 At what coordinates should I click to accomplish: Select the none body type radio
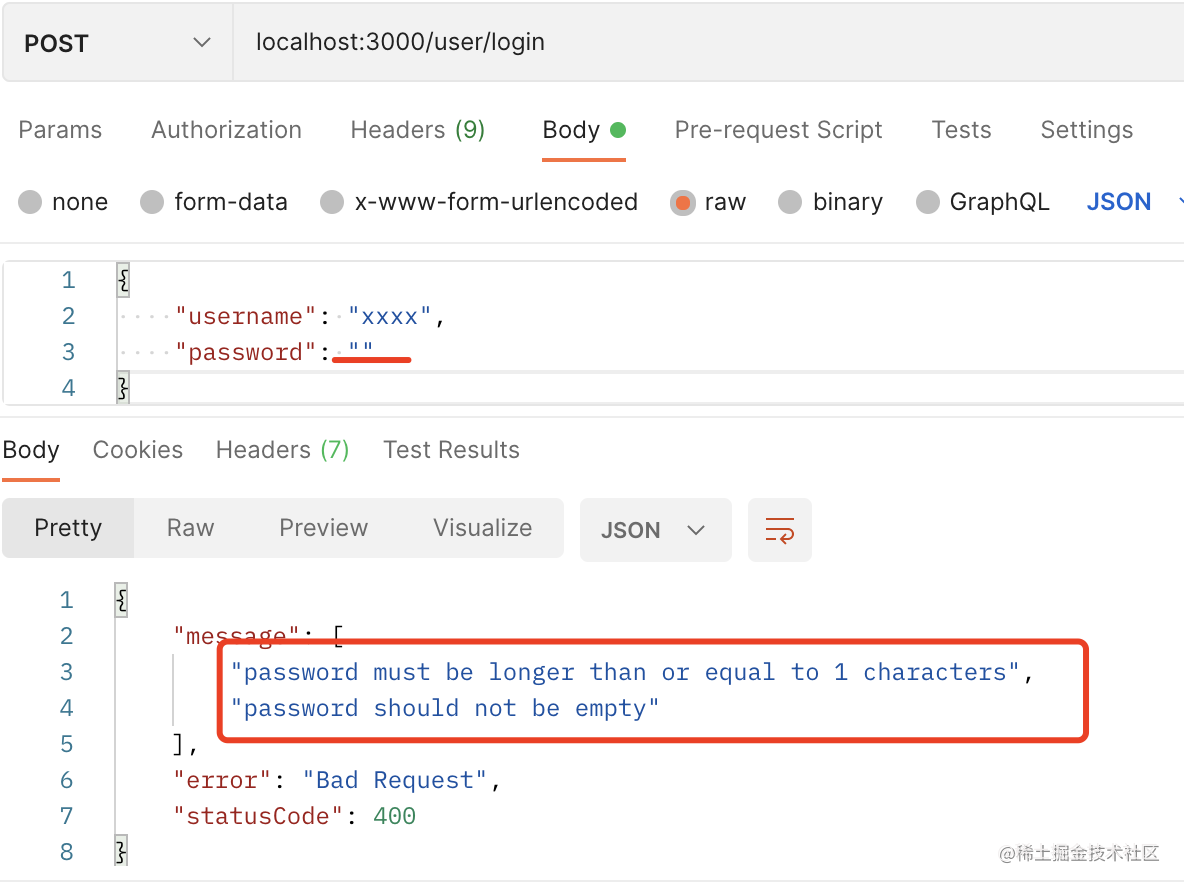tap(31, 202)
